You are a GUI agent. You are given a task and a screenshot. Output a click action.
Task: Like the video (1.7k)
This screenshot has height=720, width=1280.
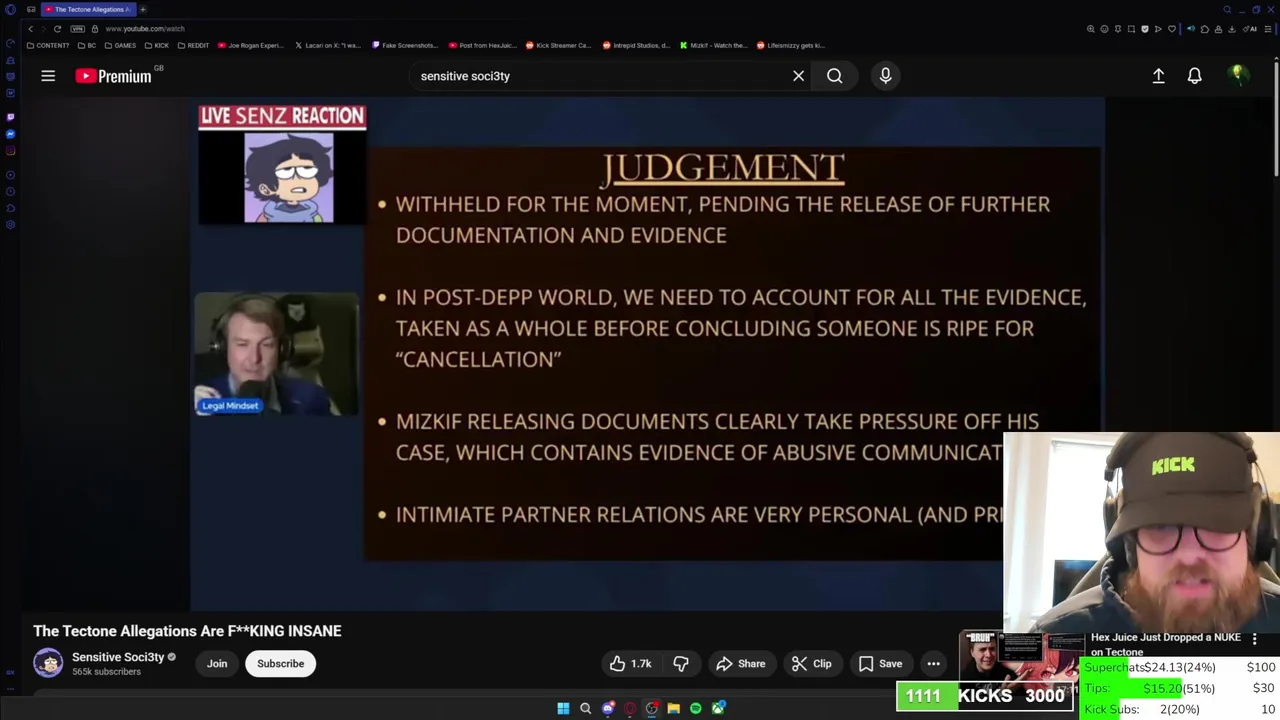pyautogui.click(x=630, y=664)
